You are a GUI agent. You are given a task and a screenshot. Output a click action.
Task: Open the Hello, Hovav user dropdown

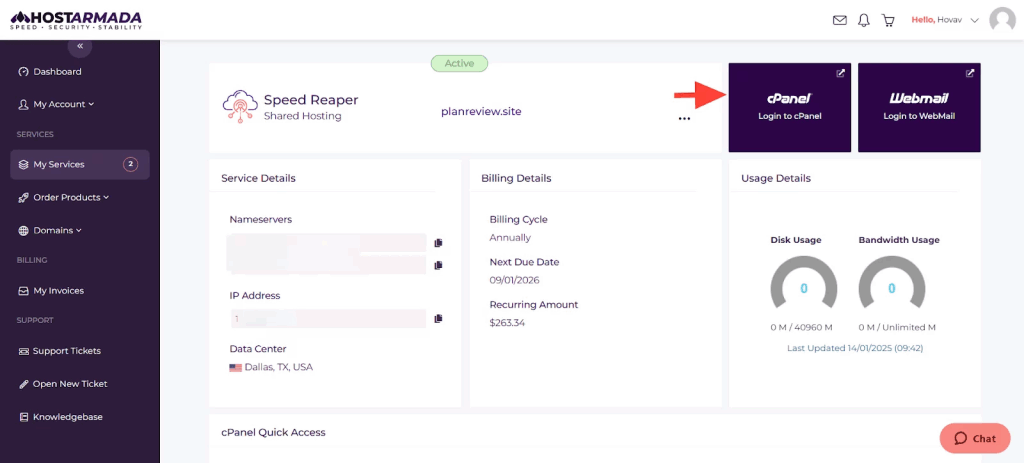(x=944, y=20)
